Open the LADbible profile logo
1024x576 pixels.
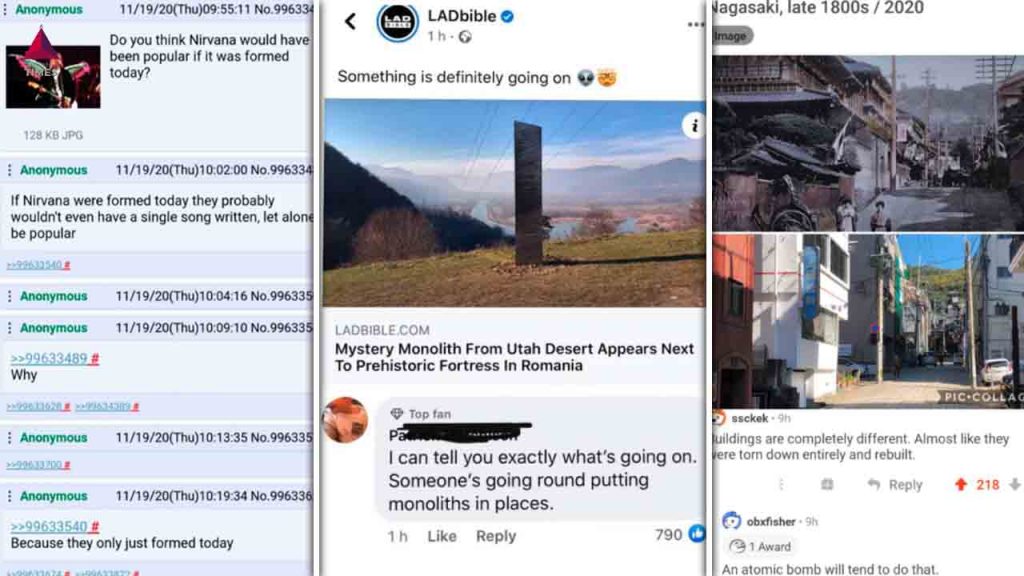click(x=398, y=22)
